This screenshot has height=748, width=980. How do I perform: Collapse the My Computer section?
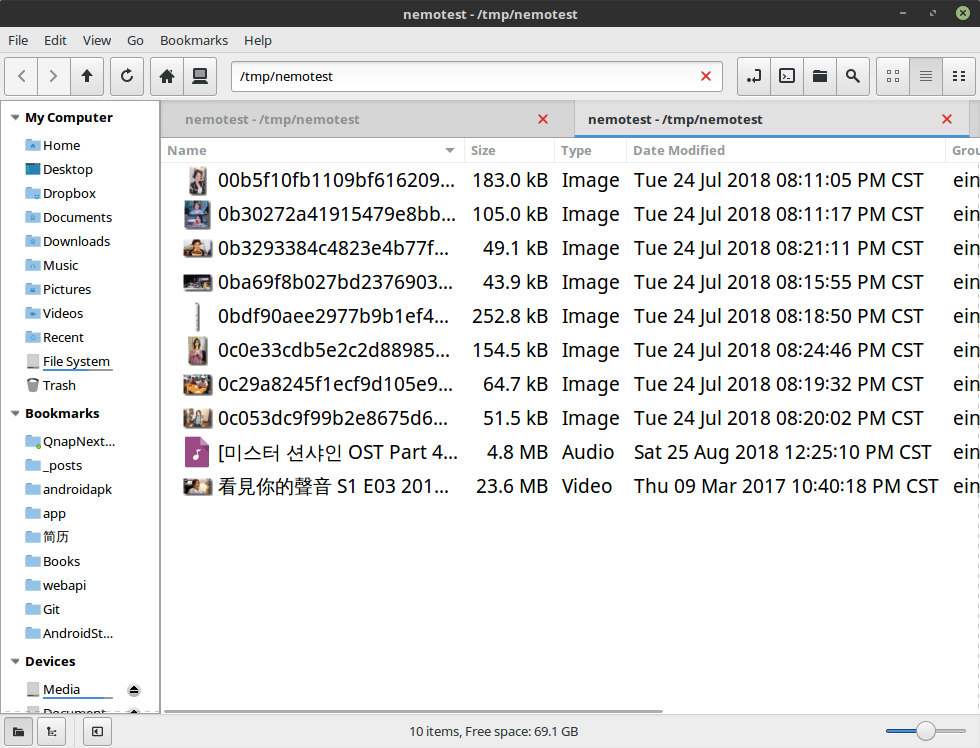point(15,118)
